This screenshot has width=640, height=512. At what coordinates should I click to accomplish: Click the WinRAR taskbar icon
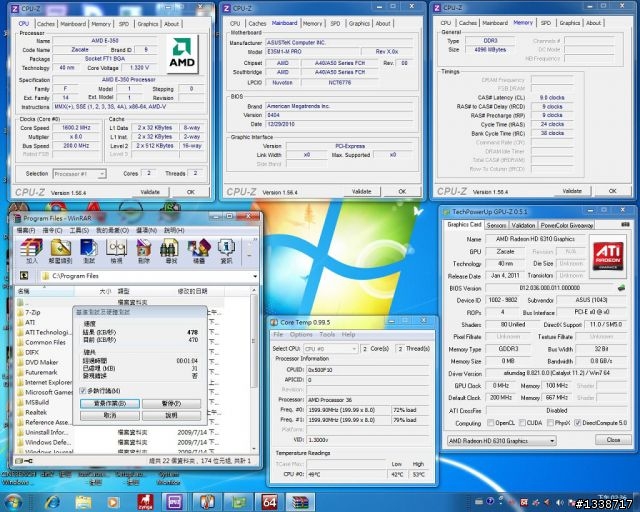click(300, 502)
